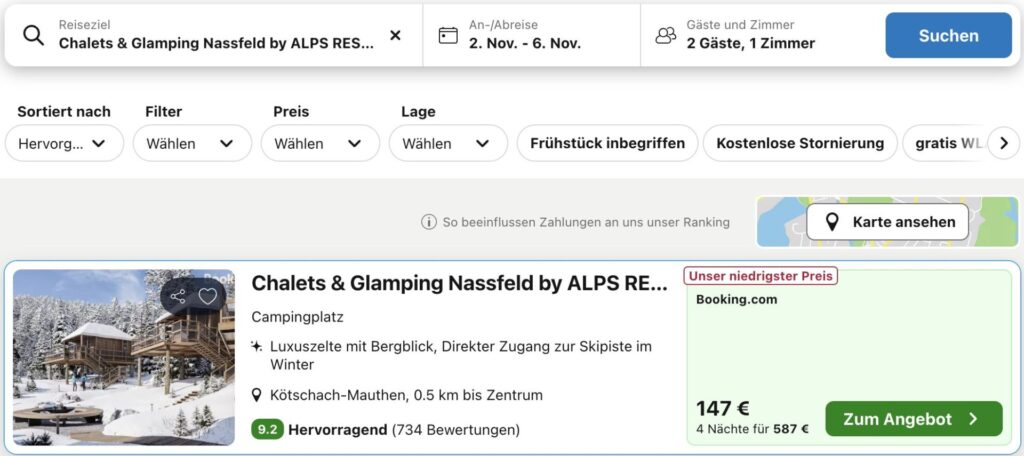Open the Sortiert nach dropdown
The height and width of the screenshot is (456, 1024).
coord(64,143)
